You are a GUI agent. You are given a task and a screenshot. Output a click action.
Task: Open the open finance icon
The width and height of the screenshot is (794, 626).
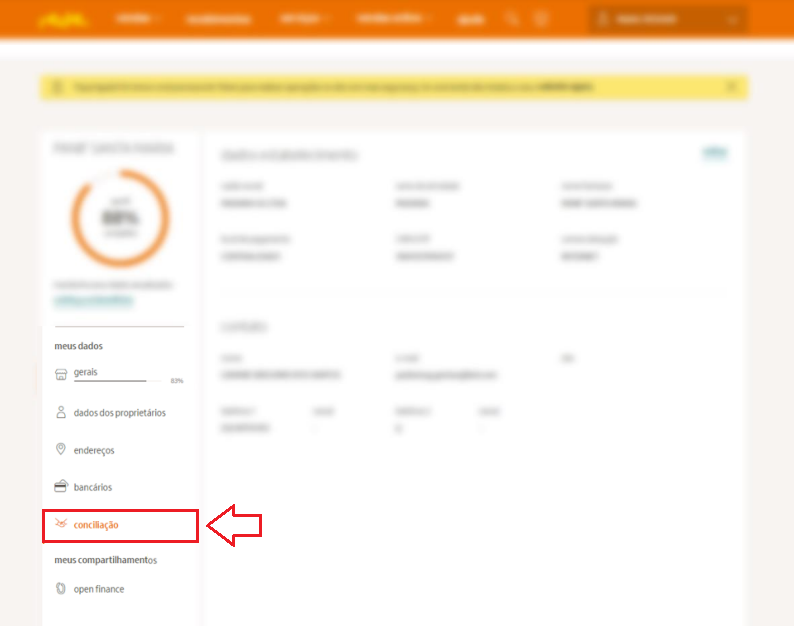coord(61,588)
